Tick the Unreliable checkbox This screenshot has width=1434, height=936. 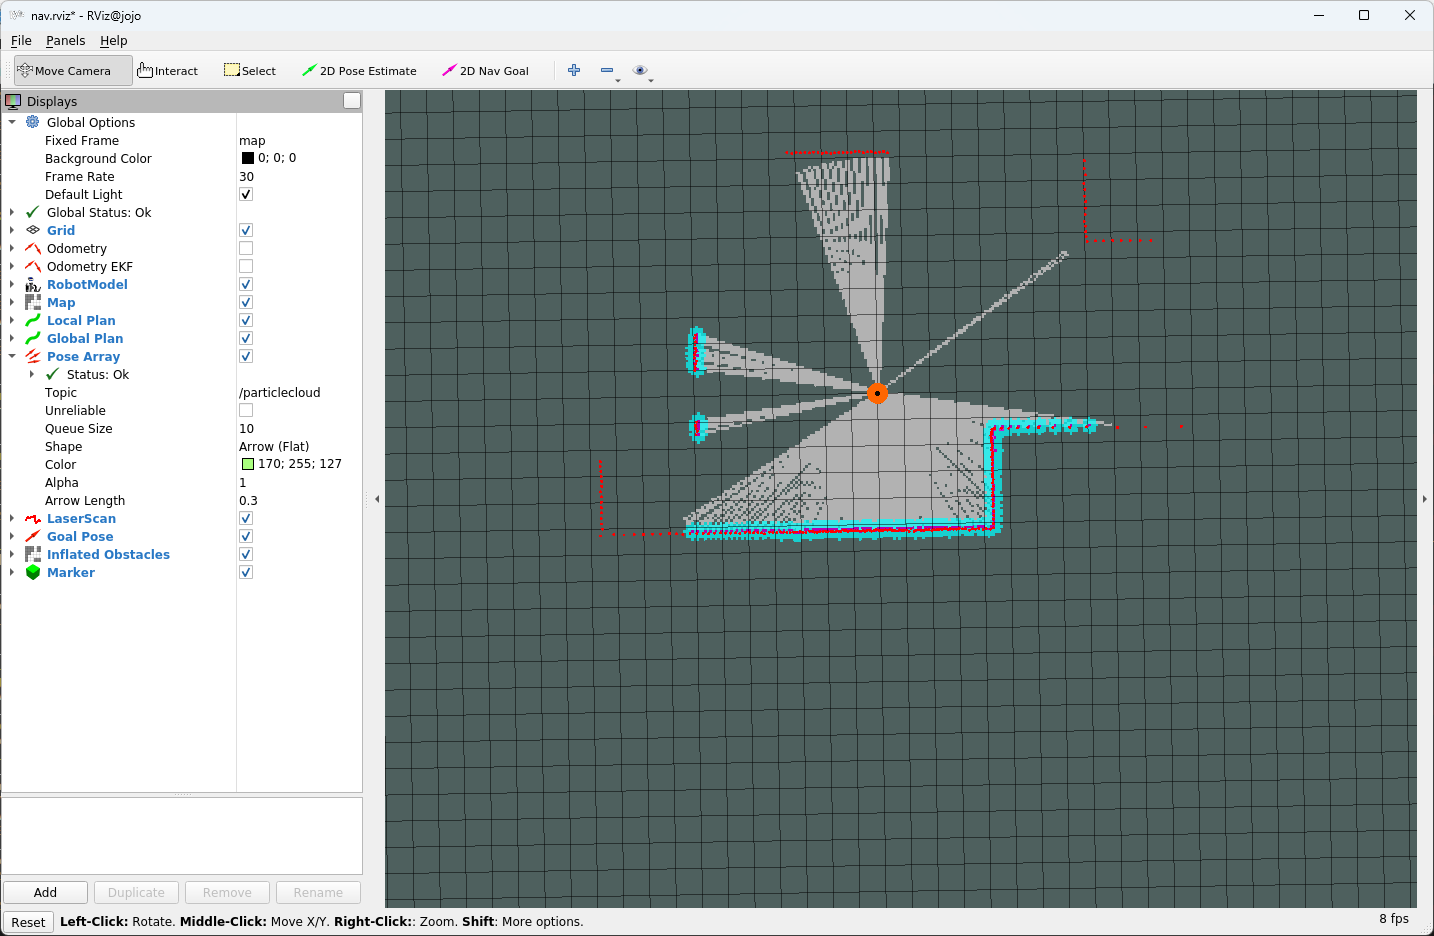tap(246, 411)
